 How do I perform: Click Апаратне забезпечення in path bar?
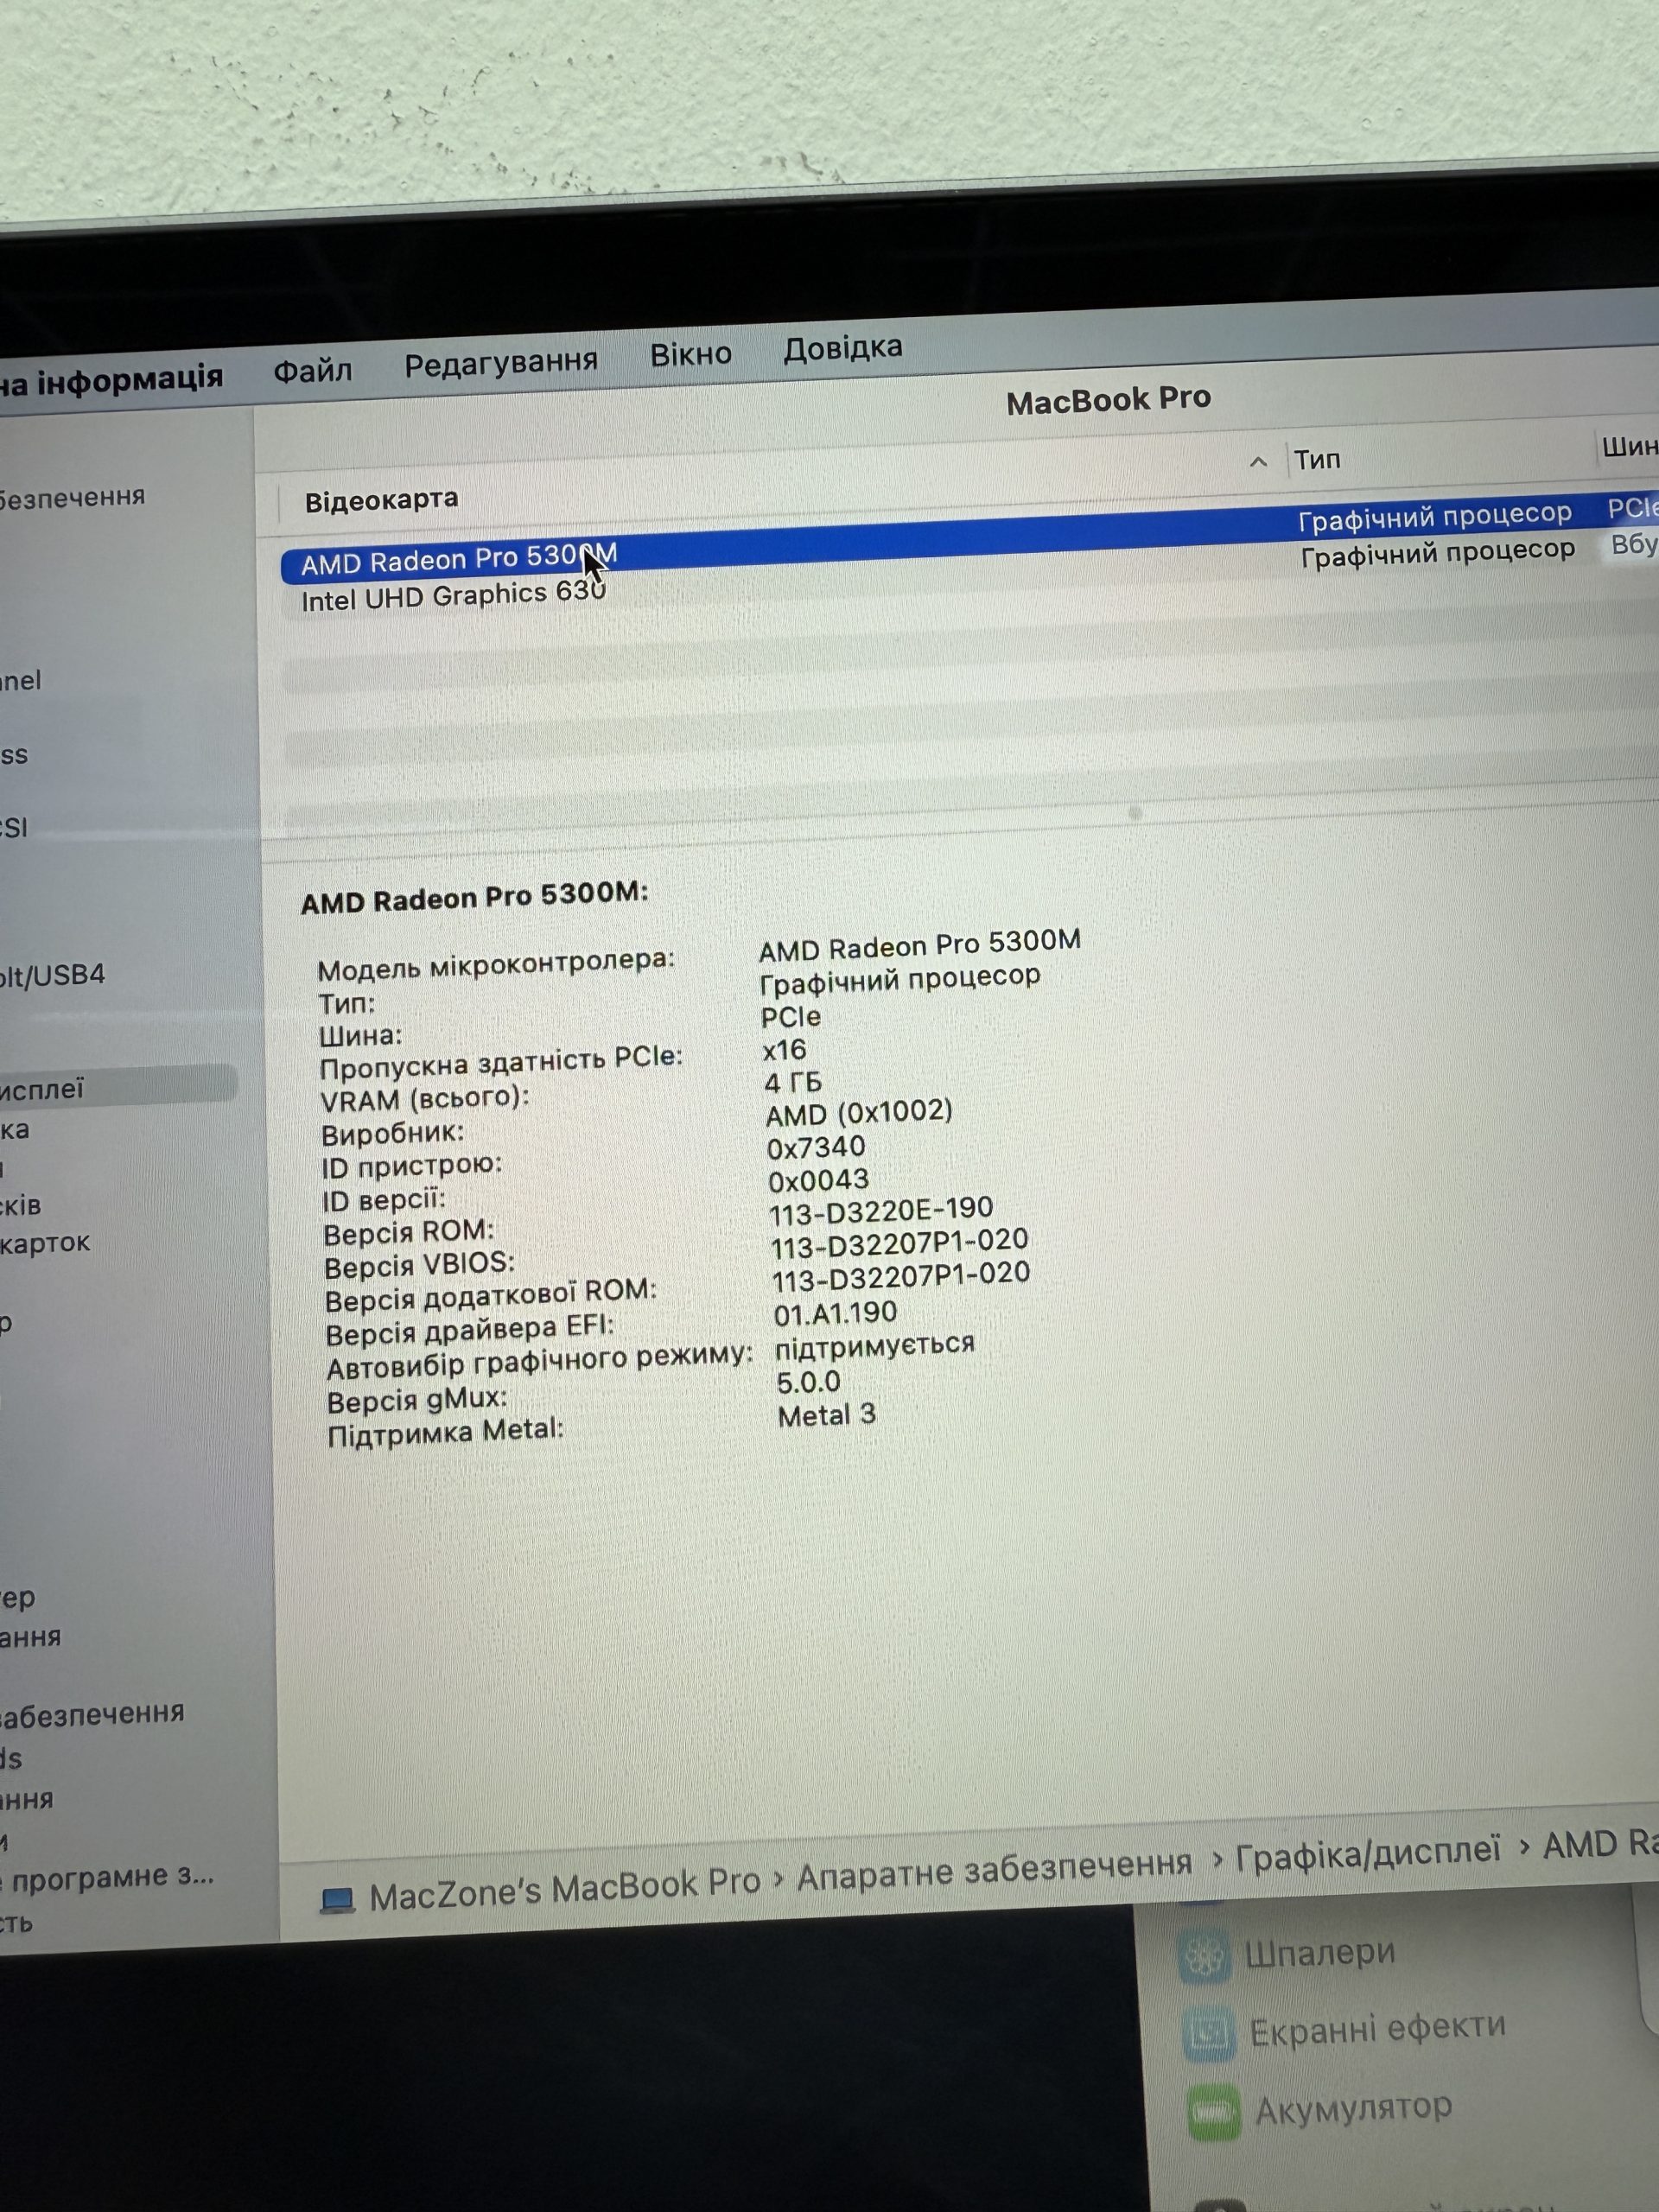pyautogui.click(x=994, y=1870)
